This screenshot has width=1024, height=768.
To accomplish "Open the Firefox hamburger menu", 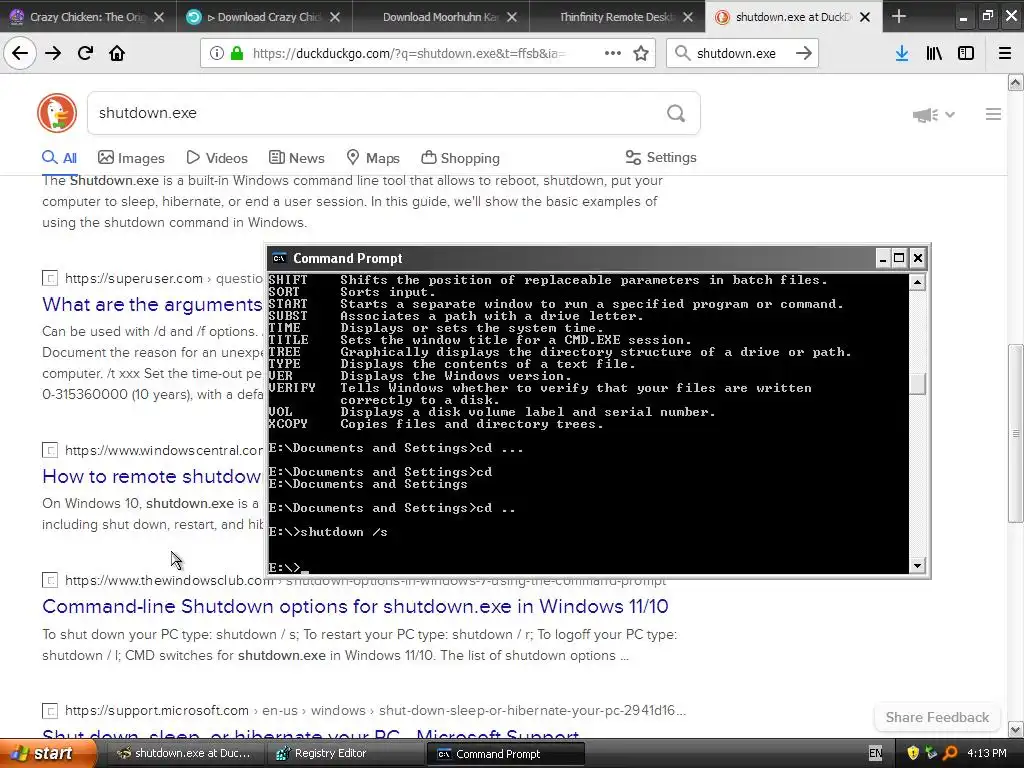I will pos(1005,53).
